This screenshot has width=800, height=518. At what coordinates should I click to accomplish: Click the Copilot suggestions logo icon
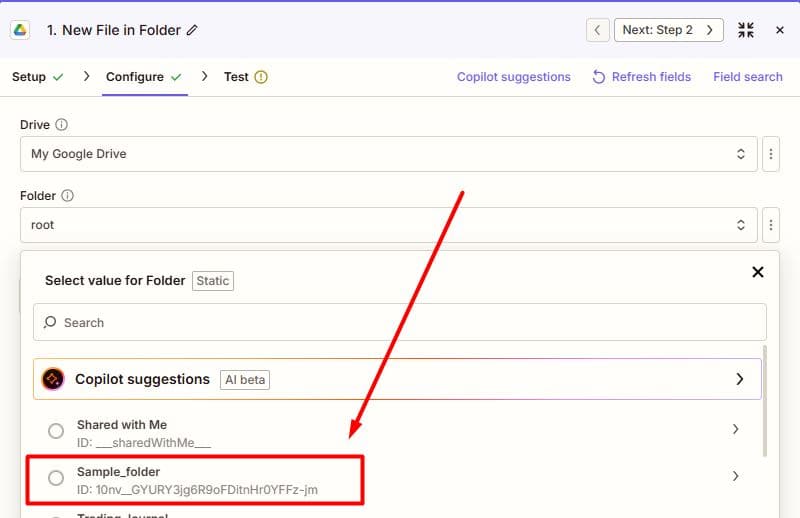pos(53,379)
